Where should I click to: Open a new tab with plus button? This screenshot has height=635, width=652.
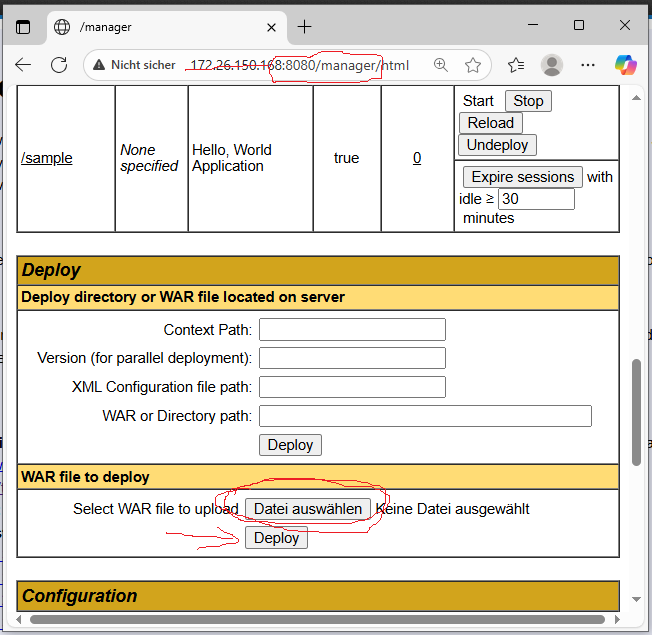305,27
